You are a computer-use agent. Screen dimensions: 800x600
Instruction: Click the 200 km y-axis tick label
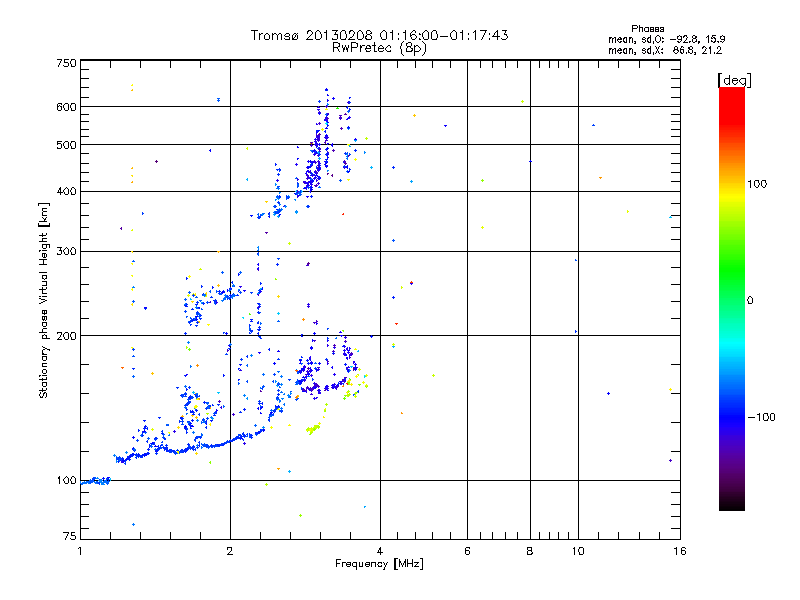pyautogui.click(x=66, y=336)
